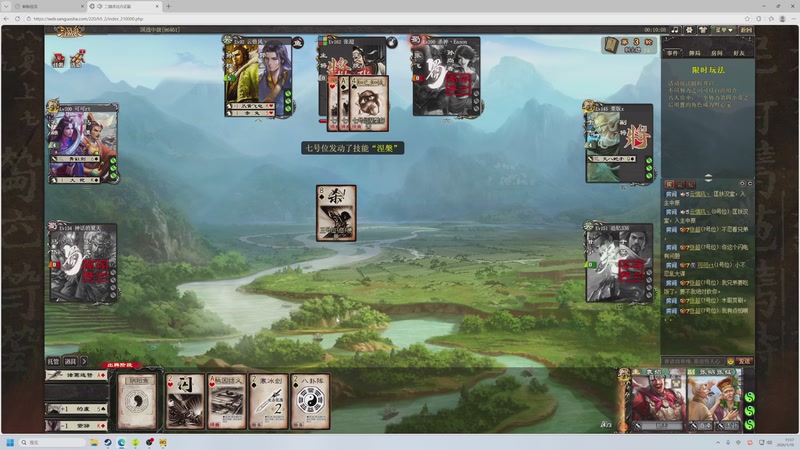Viewport: 800px width, 450px height.
Task: Click the Windows taskbar search box
Action: 52,442
